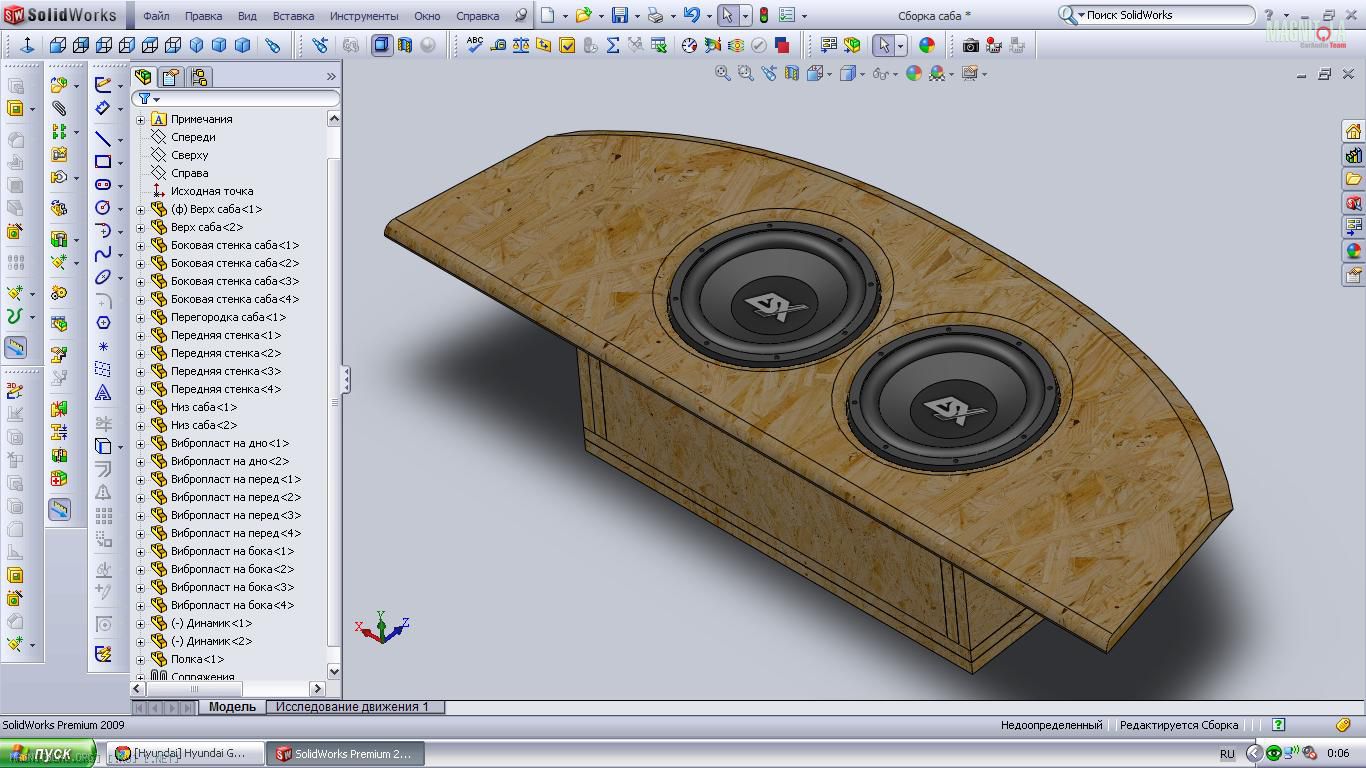Open the Edit Appearance color ball

pos(913,74)
